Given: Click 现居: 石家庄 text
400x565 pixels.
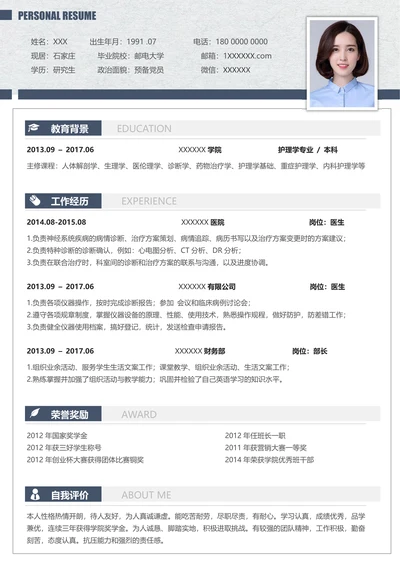Looking at the screenshot, I should click(x=53, y=56).
